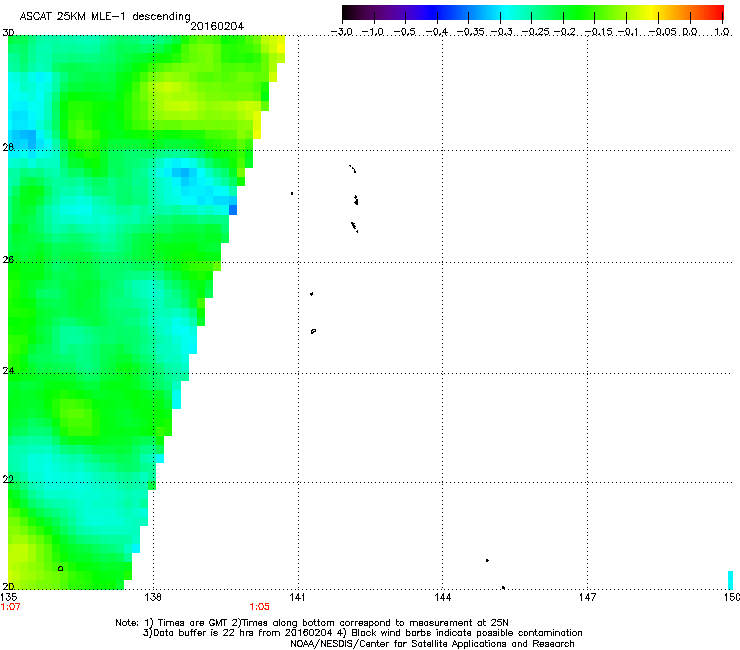Click the latitude label 26
Screen dimensions: 740x650
click(8, 259)
